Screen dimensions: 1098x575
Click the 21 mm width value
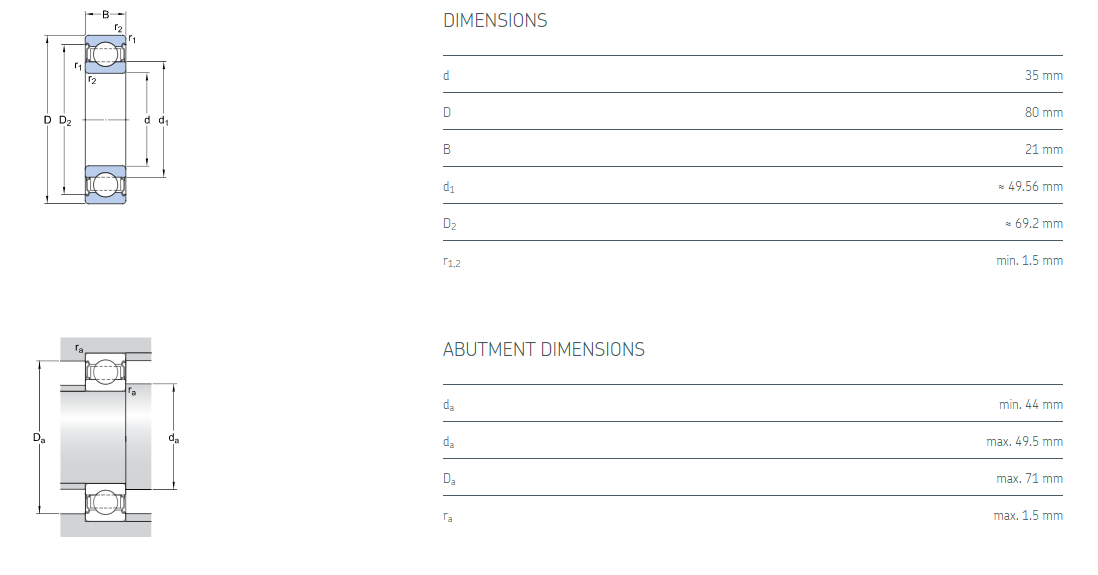[1044, 149]
